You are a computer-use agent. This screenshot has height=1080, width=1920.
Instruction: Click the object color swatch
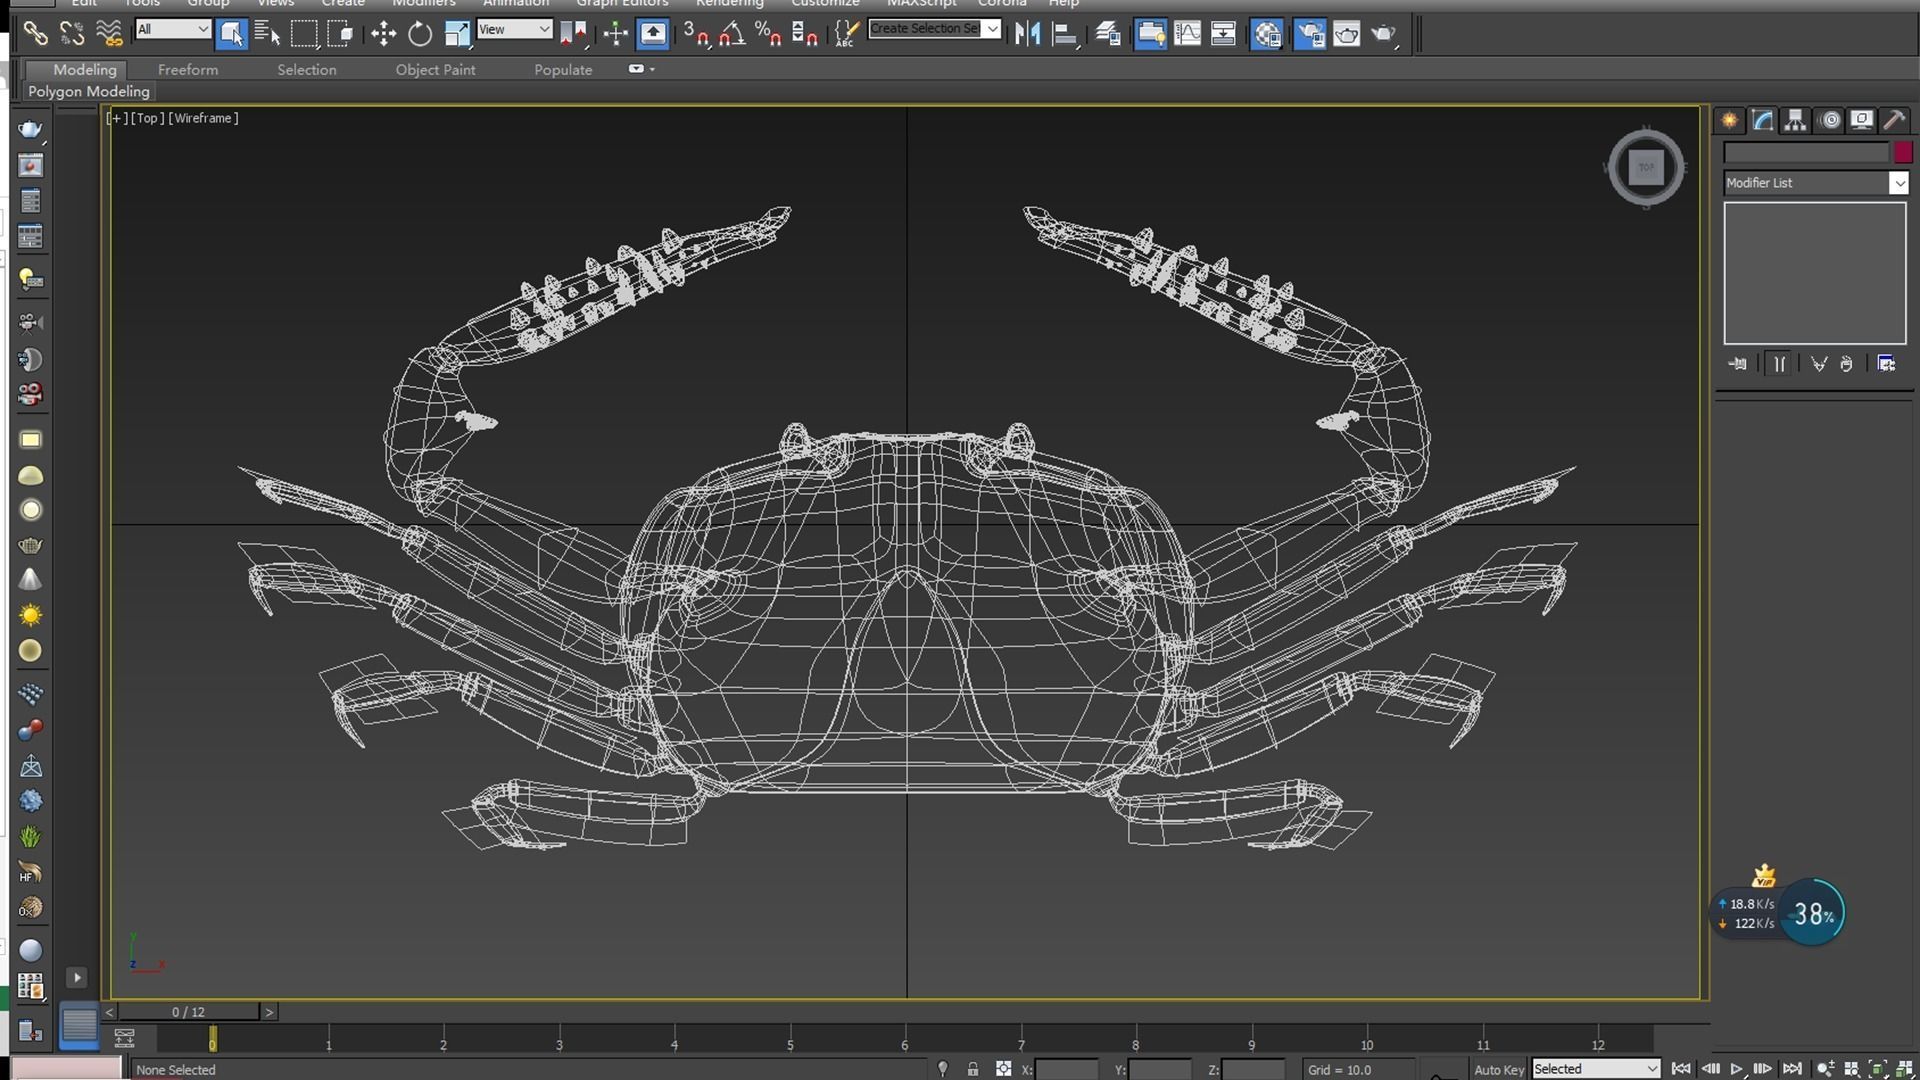click(x=1902, y=152)
